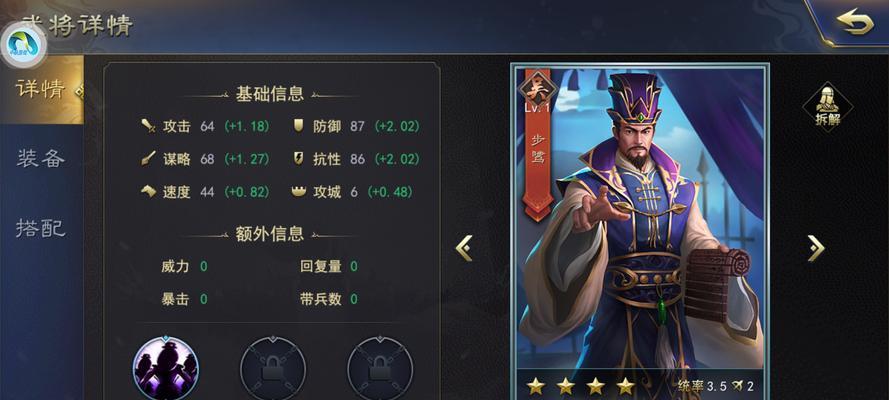Show previous general with left chevron
This screenshot has width=889, height=400.
464,248
